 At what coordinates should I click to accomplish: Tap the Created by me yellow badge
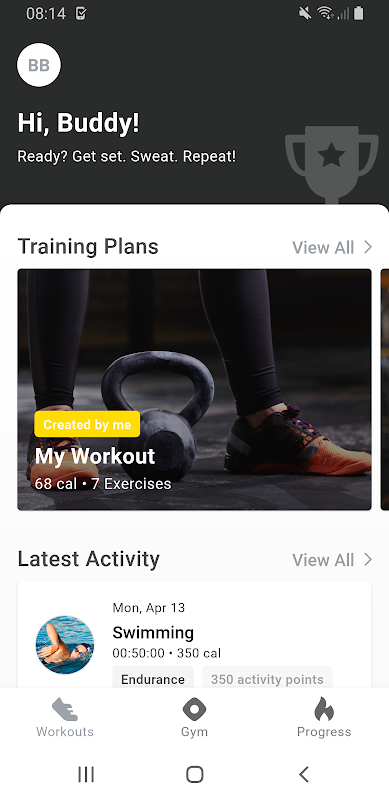click(87, 424)
